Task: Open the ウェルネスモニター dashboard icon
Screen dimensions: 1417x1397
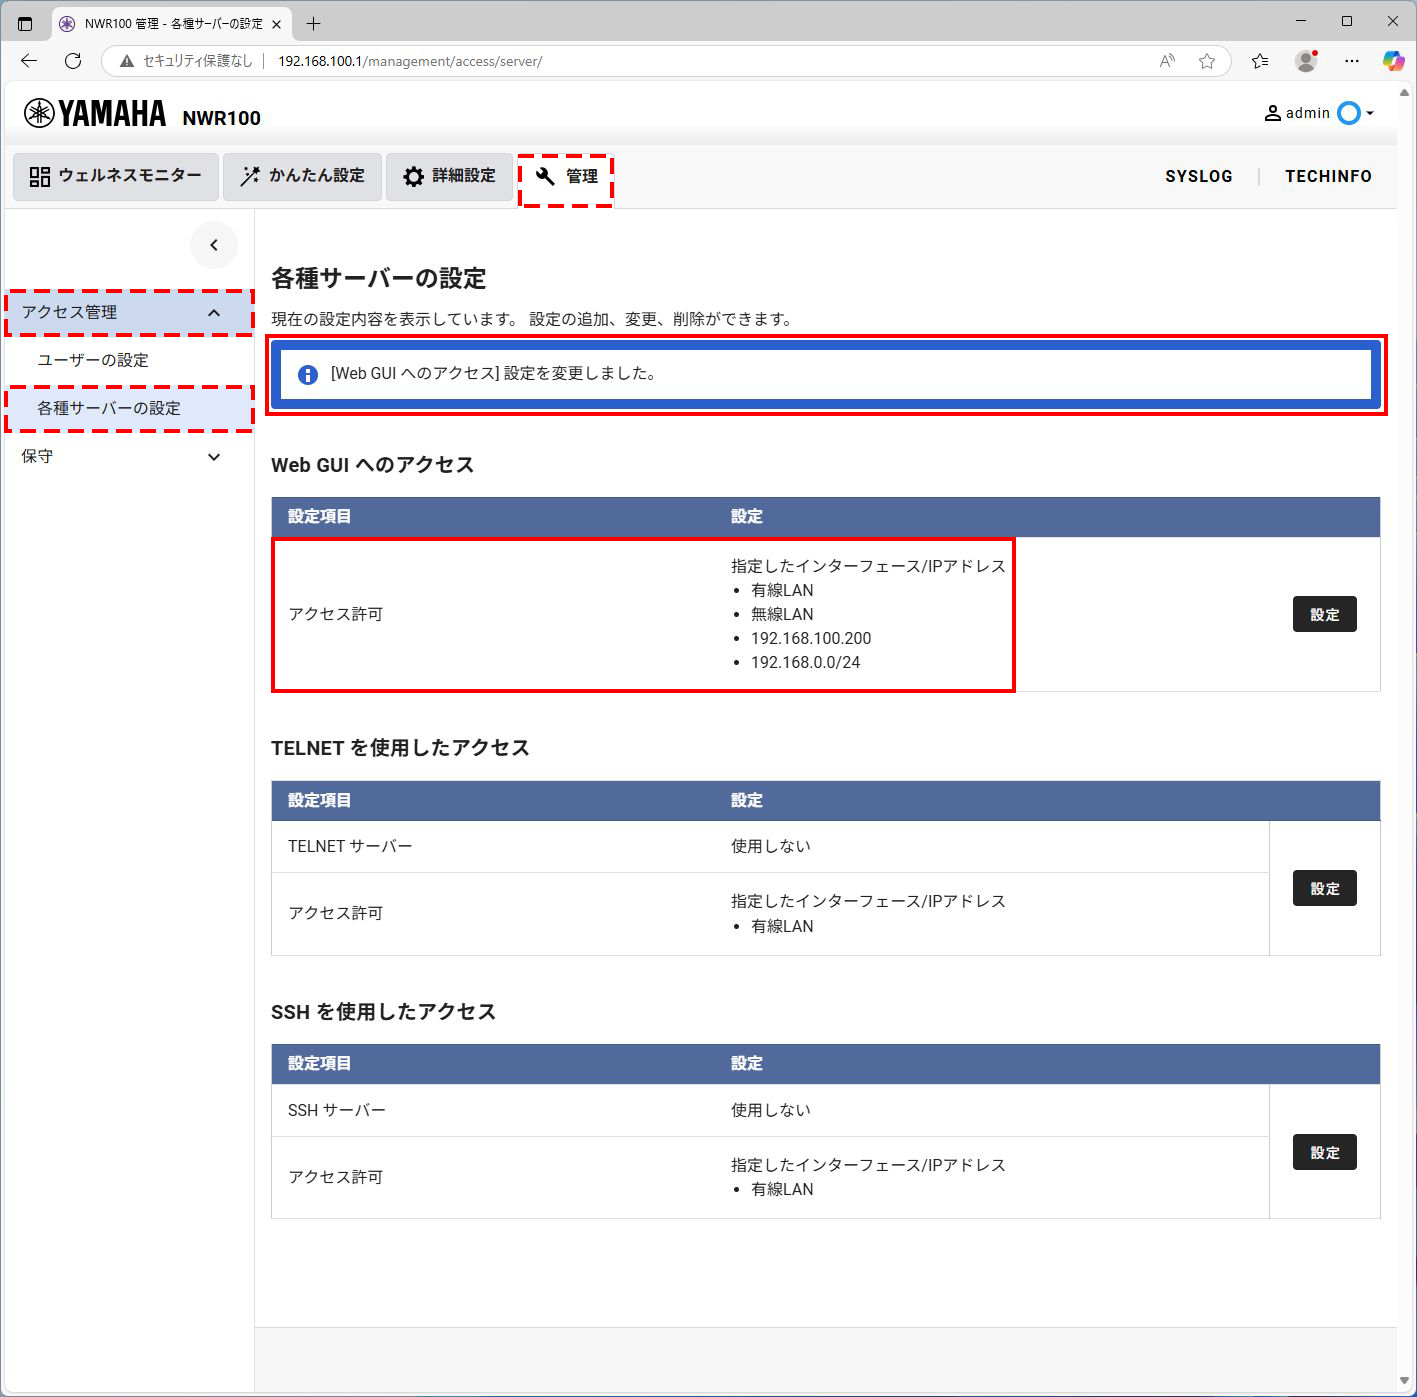Action: point(38,176)
